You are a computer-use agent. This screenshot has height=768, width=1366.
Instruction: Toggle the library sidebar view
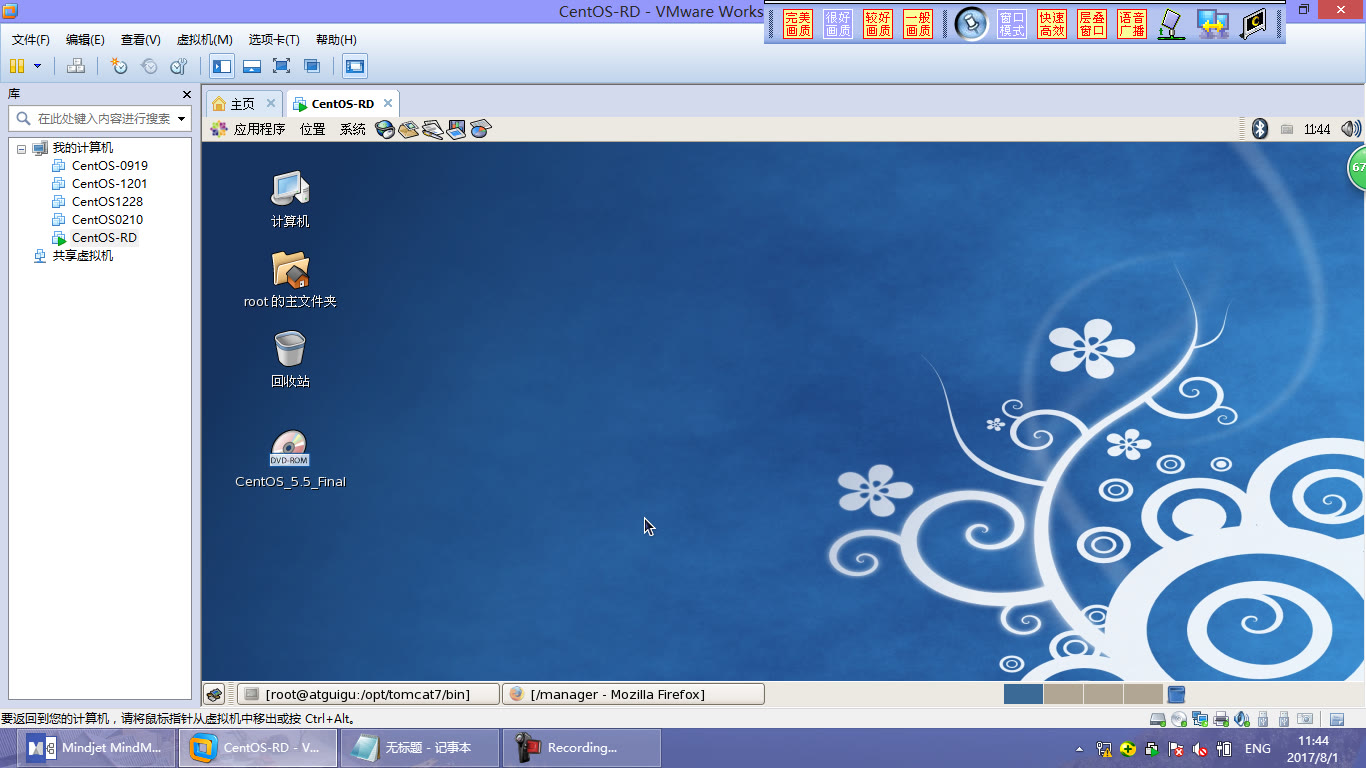click(222, 66)
